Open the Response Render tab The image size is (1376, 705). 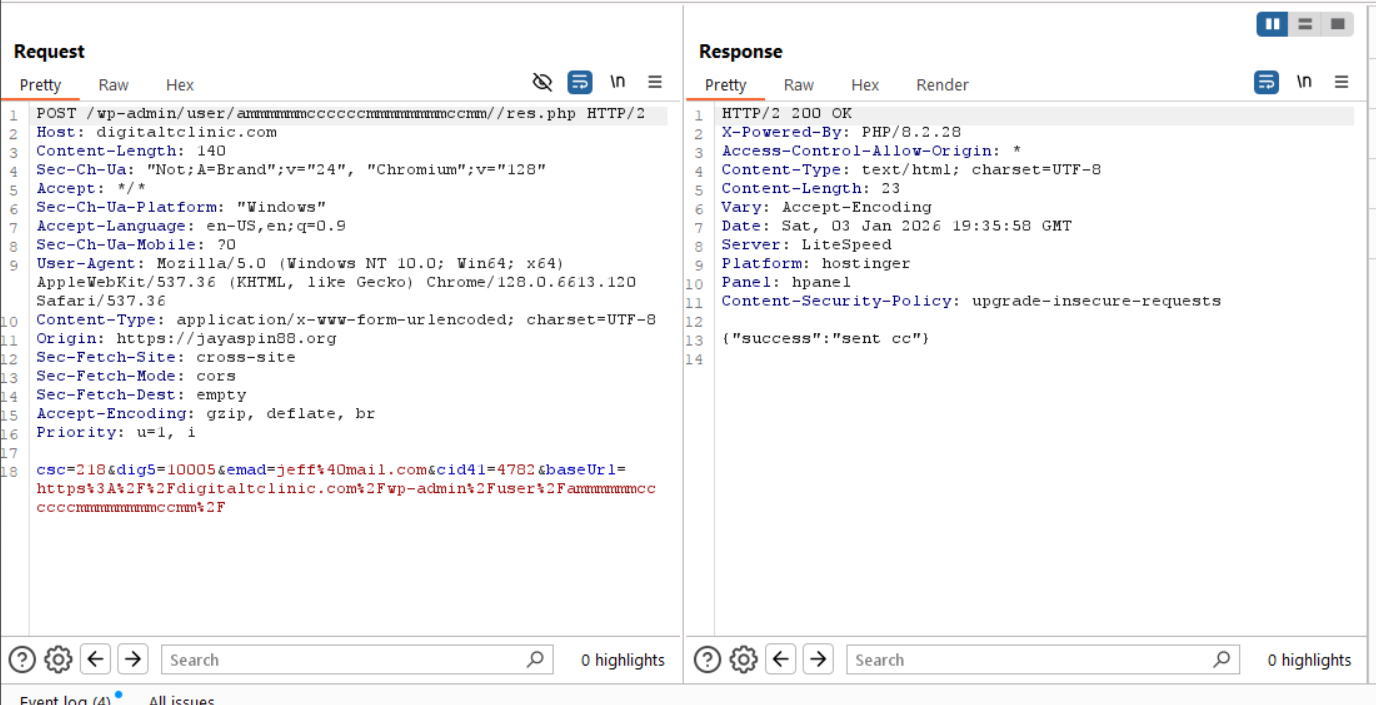click(942, 85)
